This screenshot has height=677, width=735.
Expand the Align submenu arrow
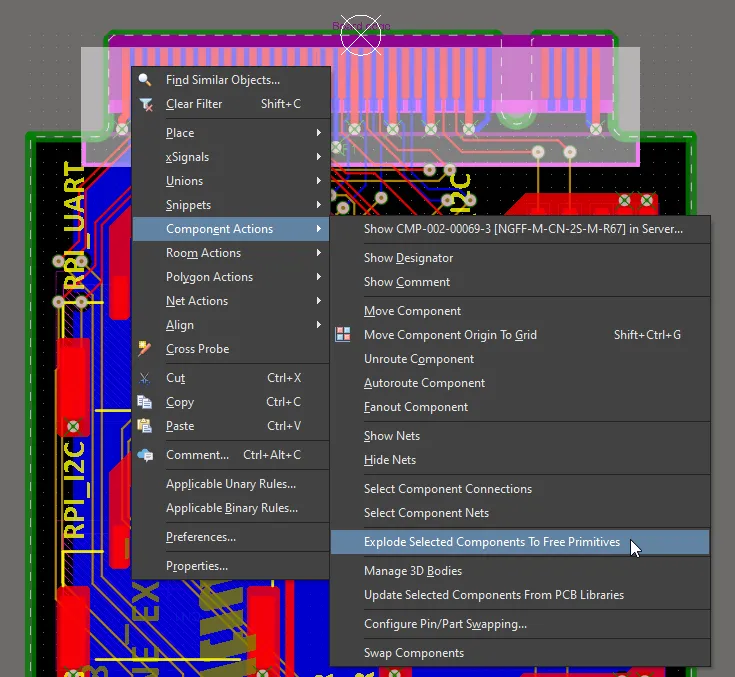tap(319, 324)
